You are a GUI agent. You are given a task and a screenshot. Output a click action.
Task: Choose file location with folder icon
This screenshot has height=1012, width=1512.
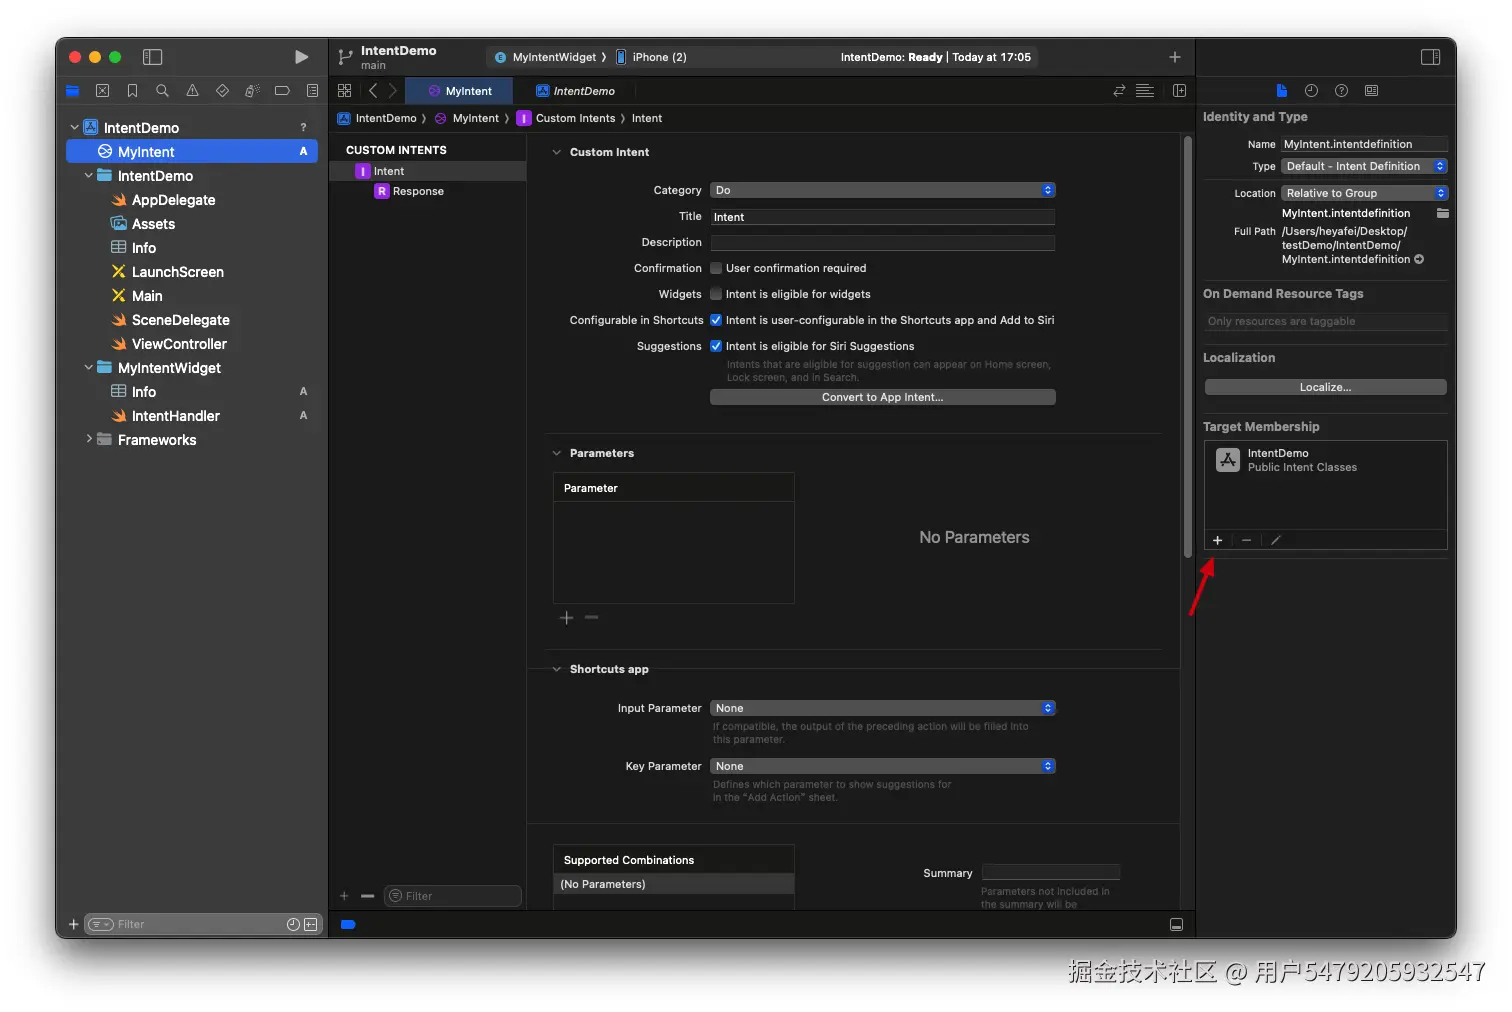point(1442,213)
